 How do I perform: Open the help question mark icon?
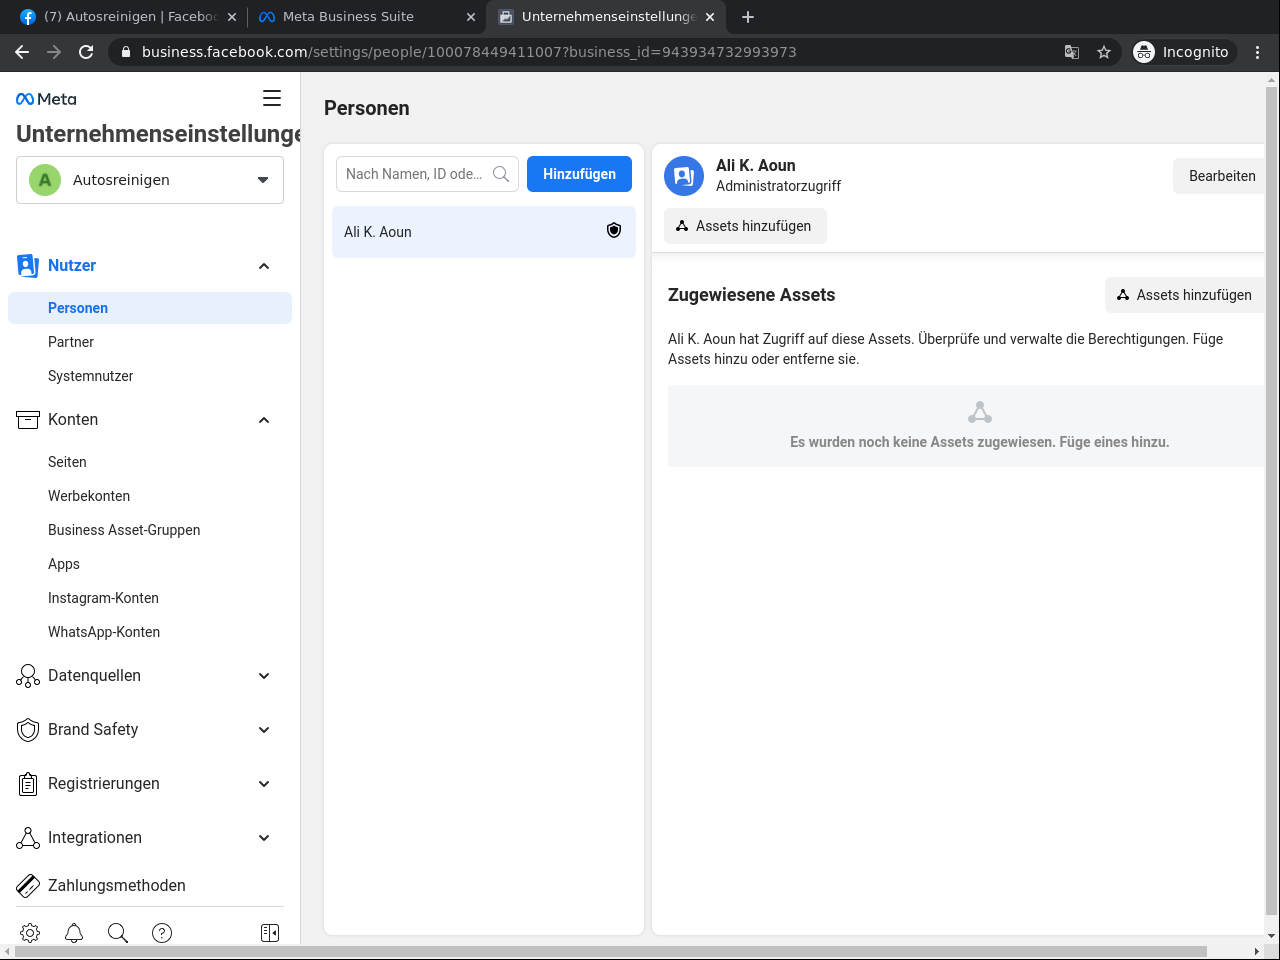click(x=162, y=933)
